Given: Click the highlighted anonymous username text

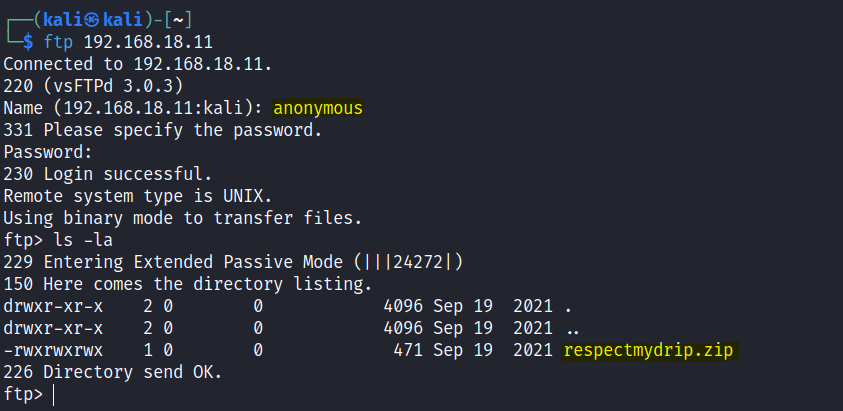Looking at the screenshot, I should [x=318, y=108].
